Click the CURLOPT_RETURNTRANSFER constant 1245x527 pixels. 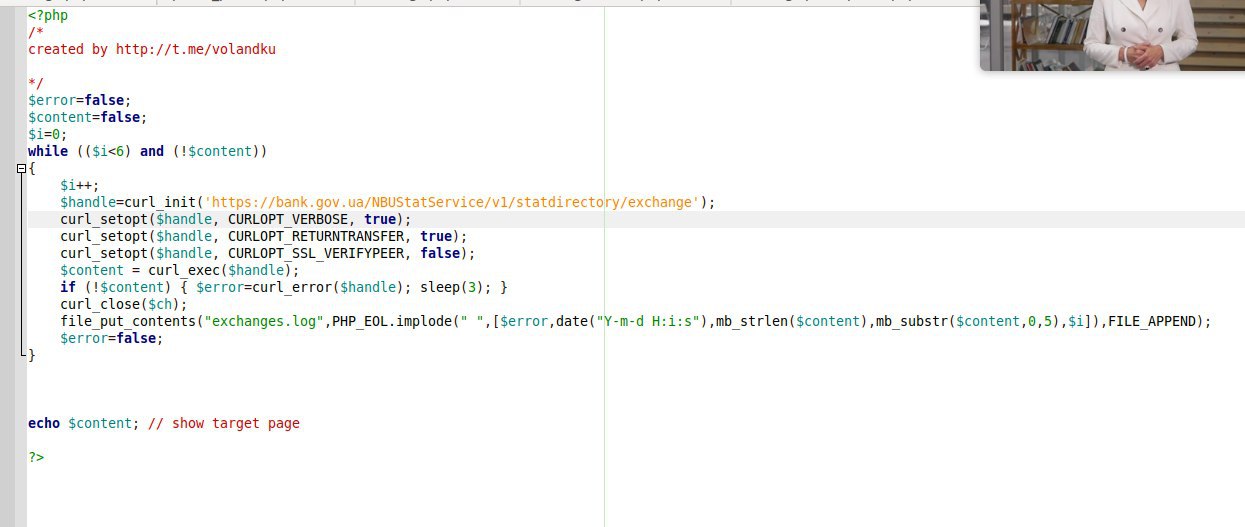click(x=316, y=236)
